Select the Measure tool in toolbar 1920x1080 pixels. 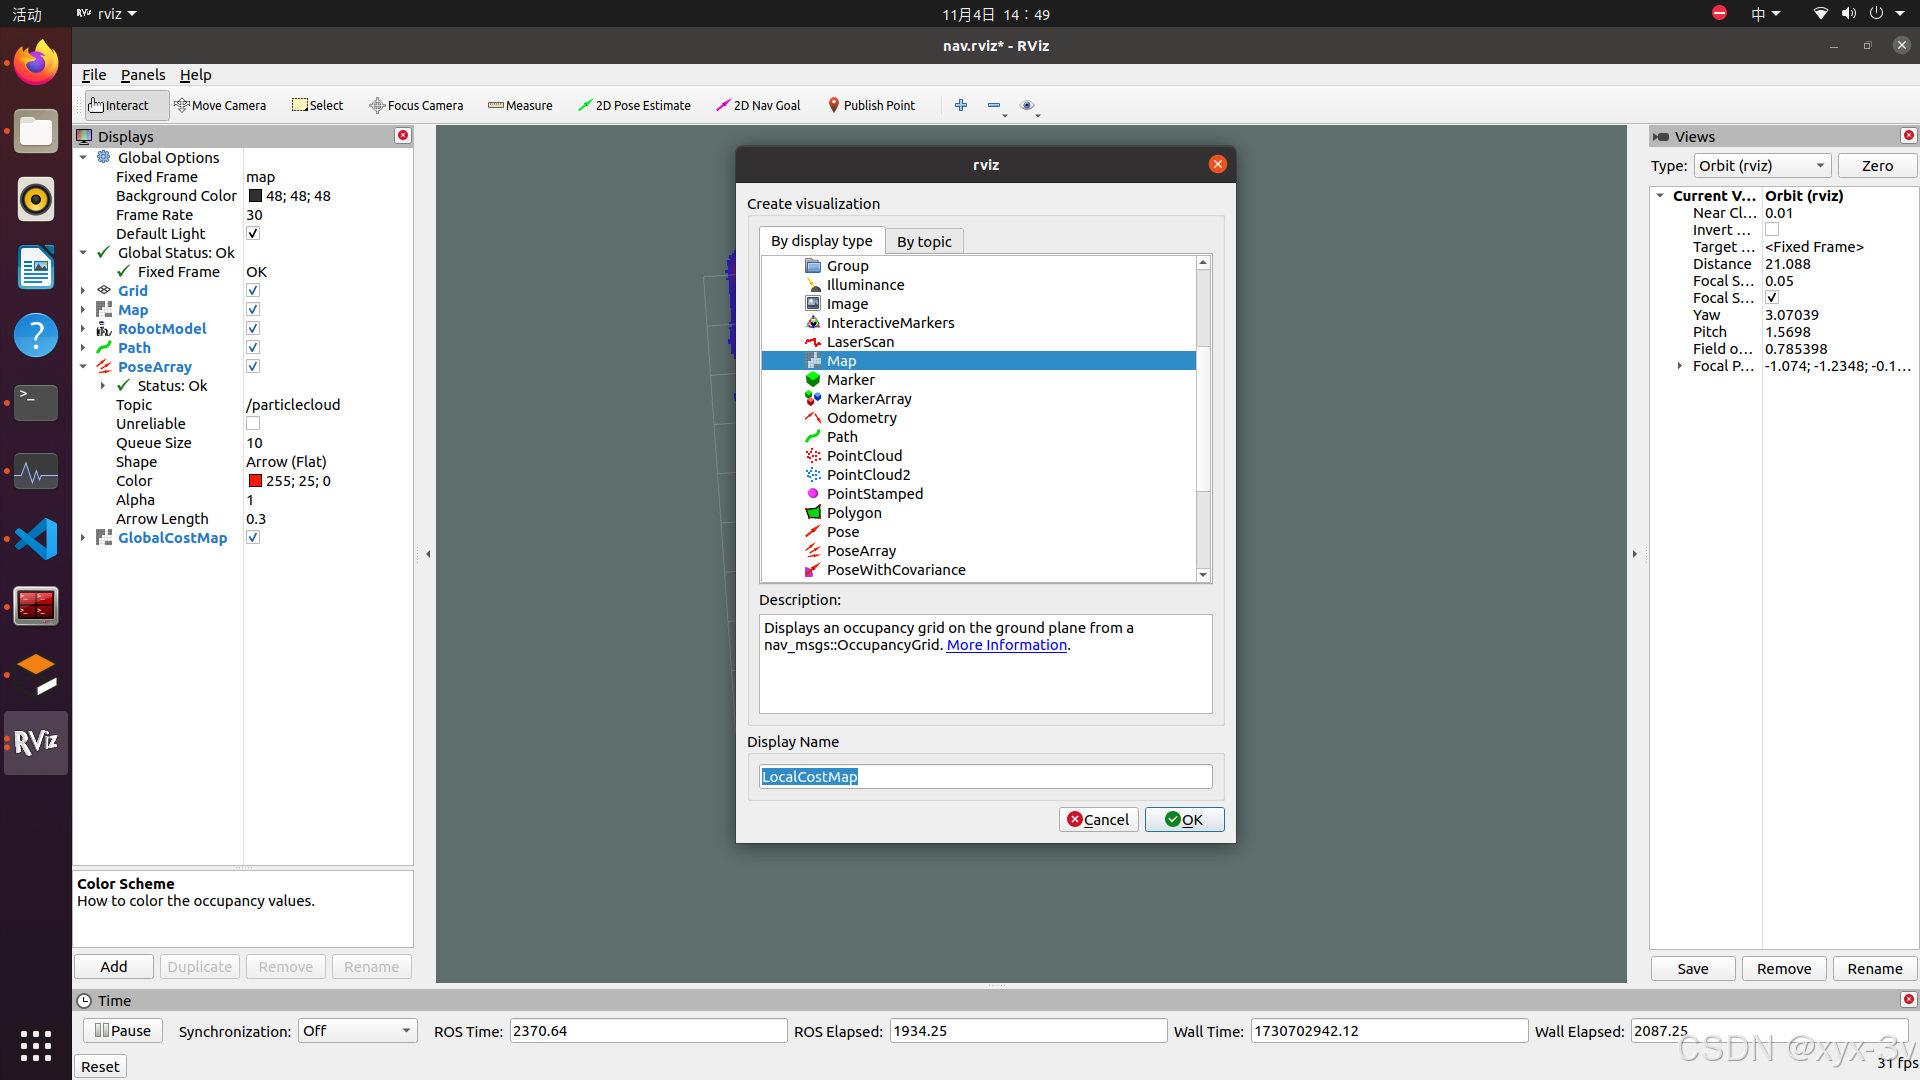520,105
